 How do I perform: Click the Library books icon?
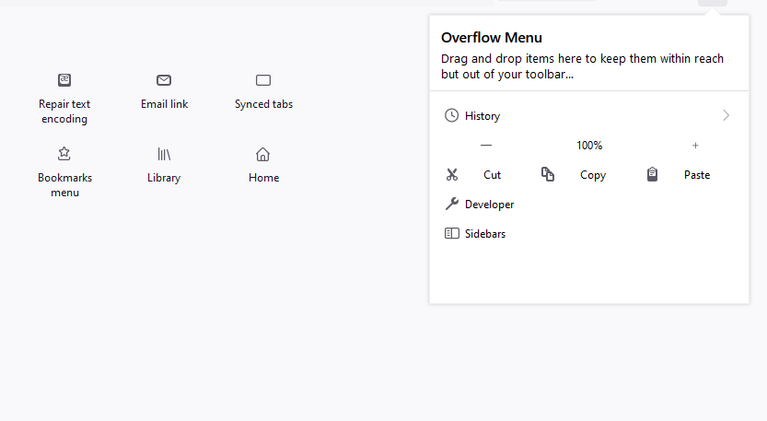[164, 154]
